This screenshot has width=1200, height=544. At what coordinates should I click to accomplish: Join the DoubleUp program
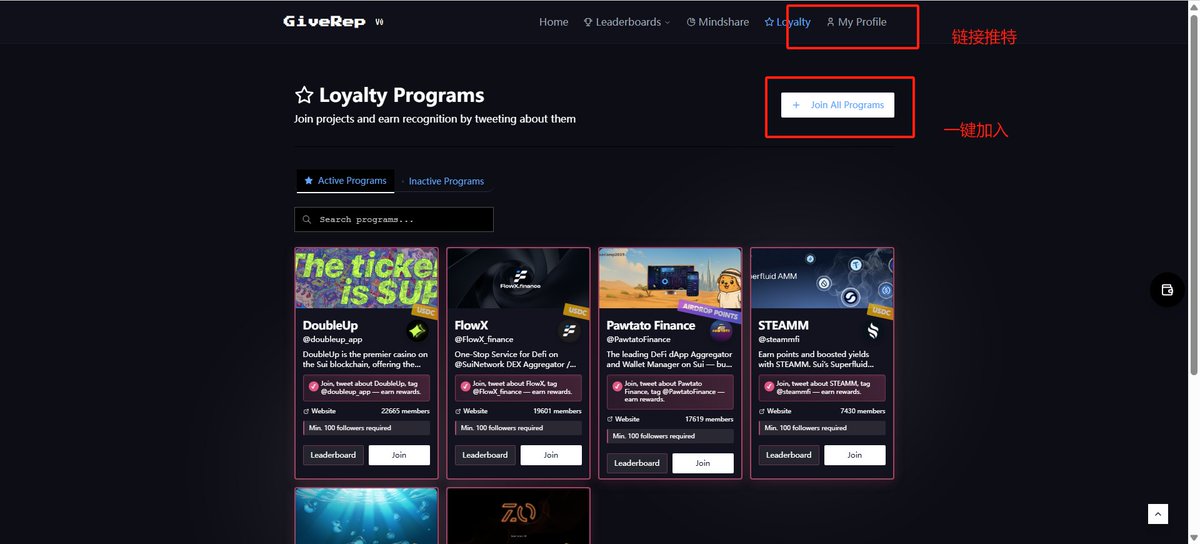point(399,455)
